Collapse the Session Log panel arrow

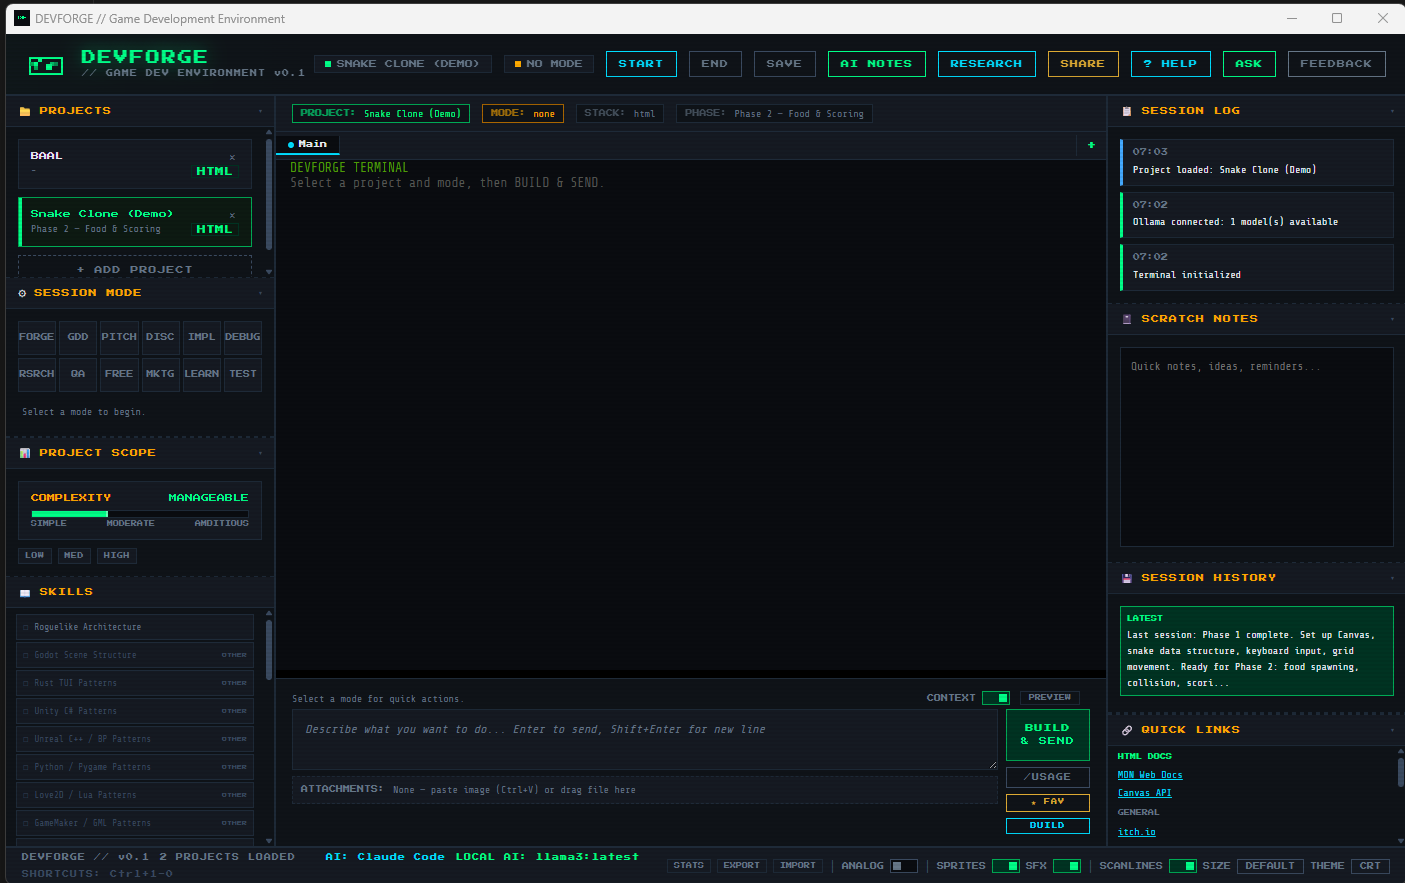(1391, 111)
